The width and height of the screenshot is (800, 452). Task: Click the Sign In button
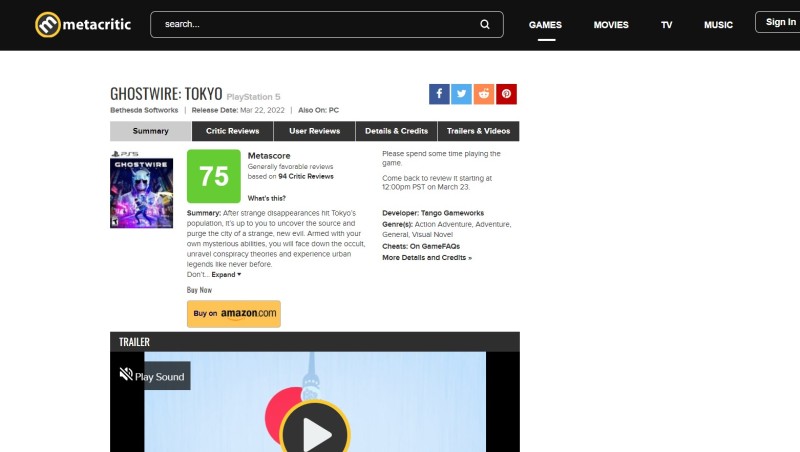tap(778, 22)
